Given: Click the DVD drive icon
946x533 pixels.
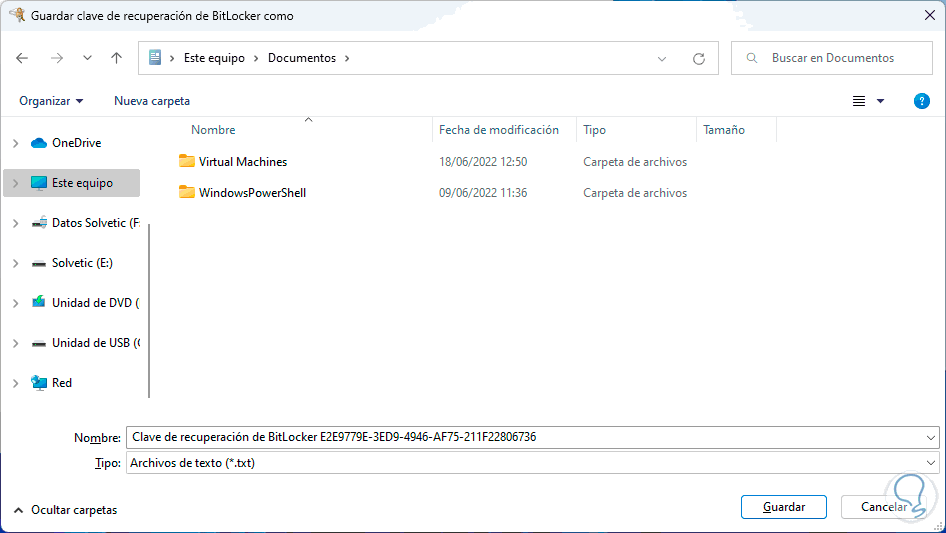Looking at the screenshot, I should (x=39, y=302).
